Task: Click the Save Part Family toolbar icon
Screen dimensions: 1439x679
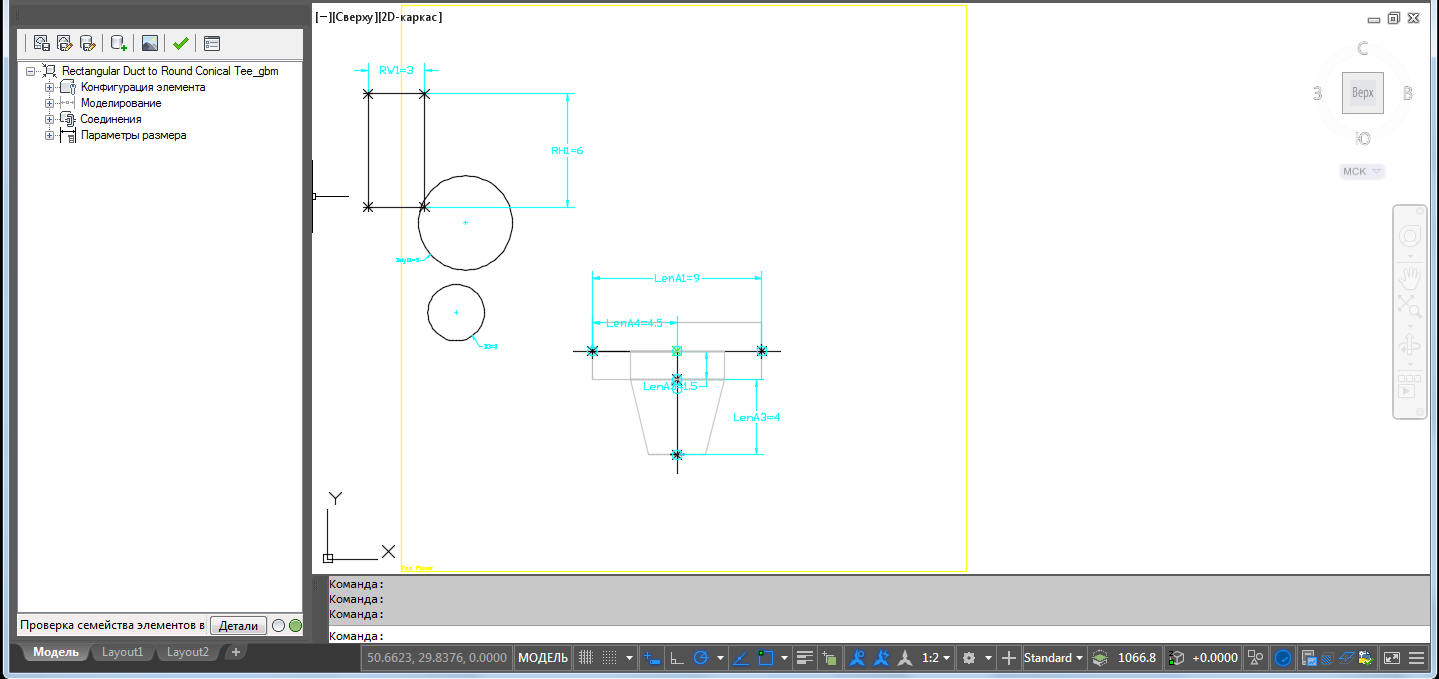Action: pyautogui.click(x=41, y=43)
